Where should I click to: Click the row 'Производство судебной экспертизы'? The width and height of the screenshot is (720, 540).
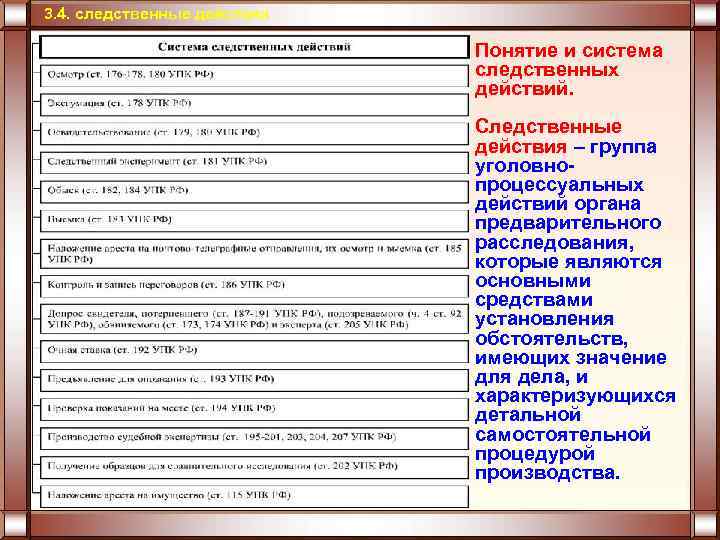coord(254,438)
